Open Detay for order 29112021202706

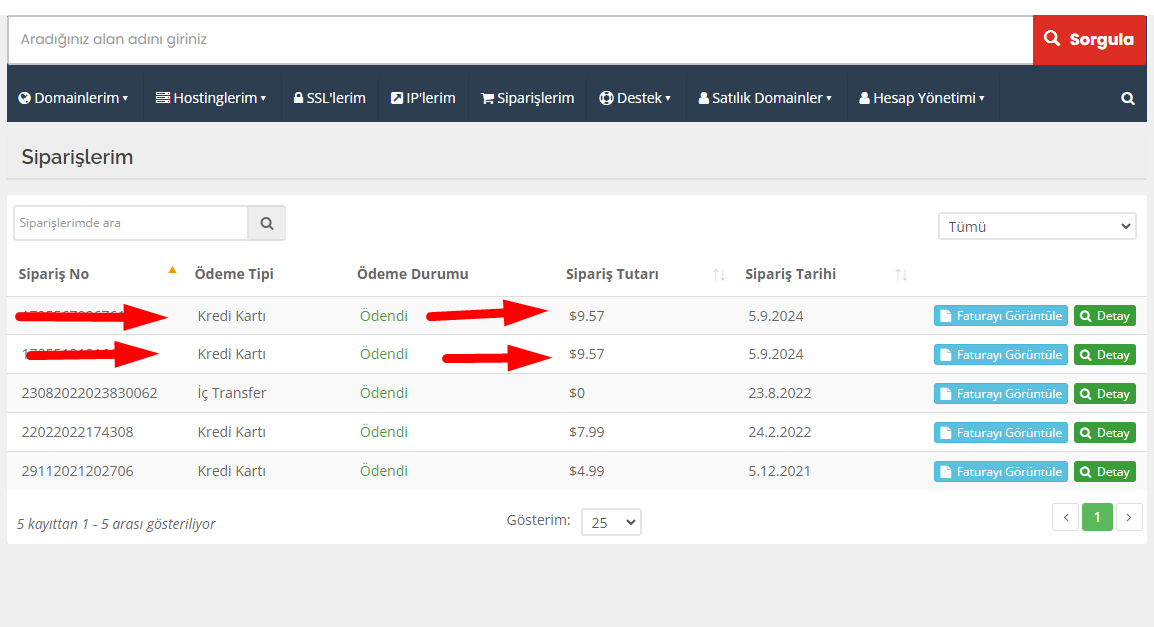click(x=1105, y=472)
